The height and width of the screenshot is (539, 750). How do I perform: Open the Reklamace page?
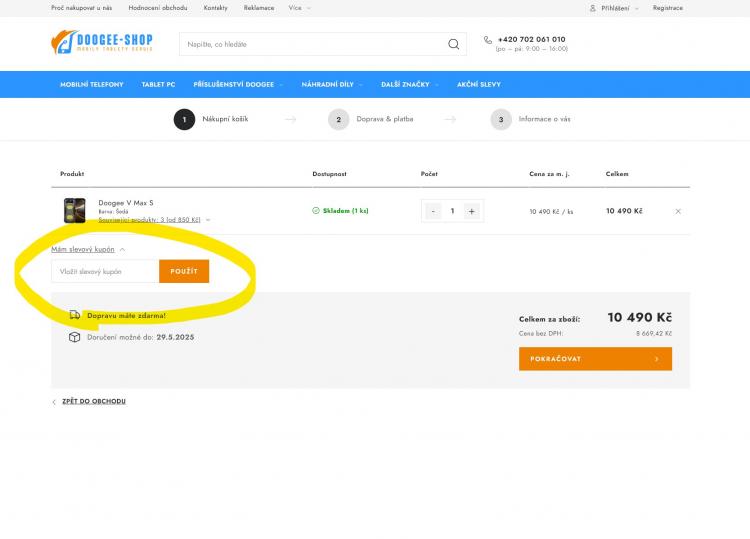click(259, 8)
